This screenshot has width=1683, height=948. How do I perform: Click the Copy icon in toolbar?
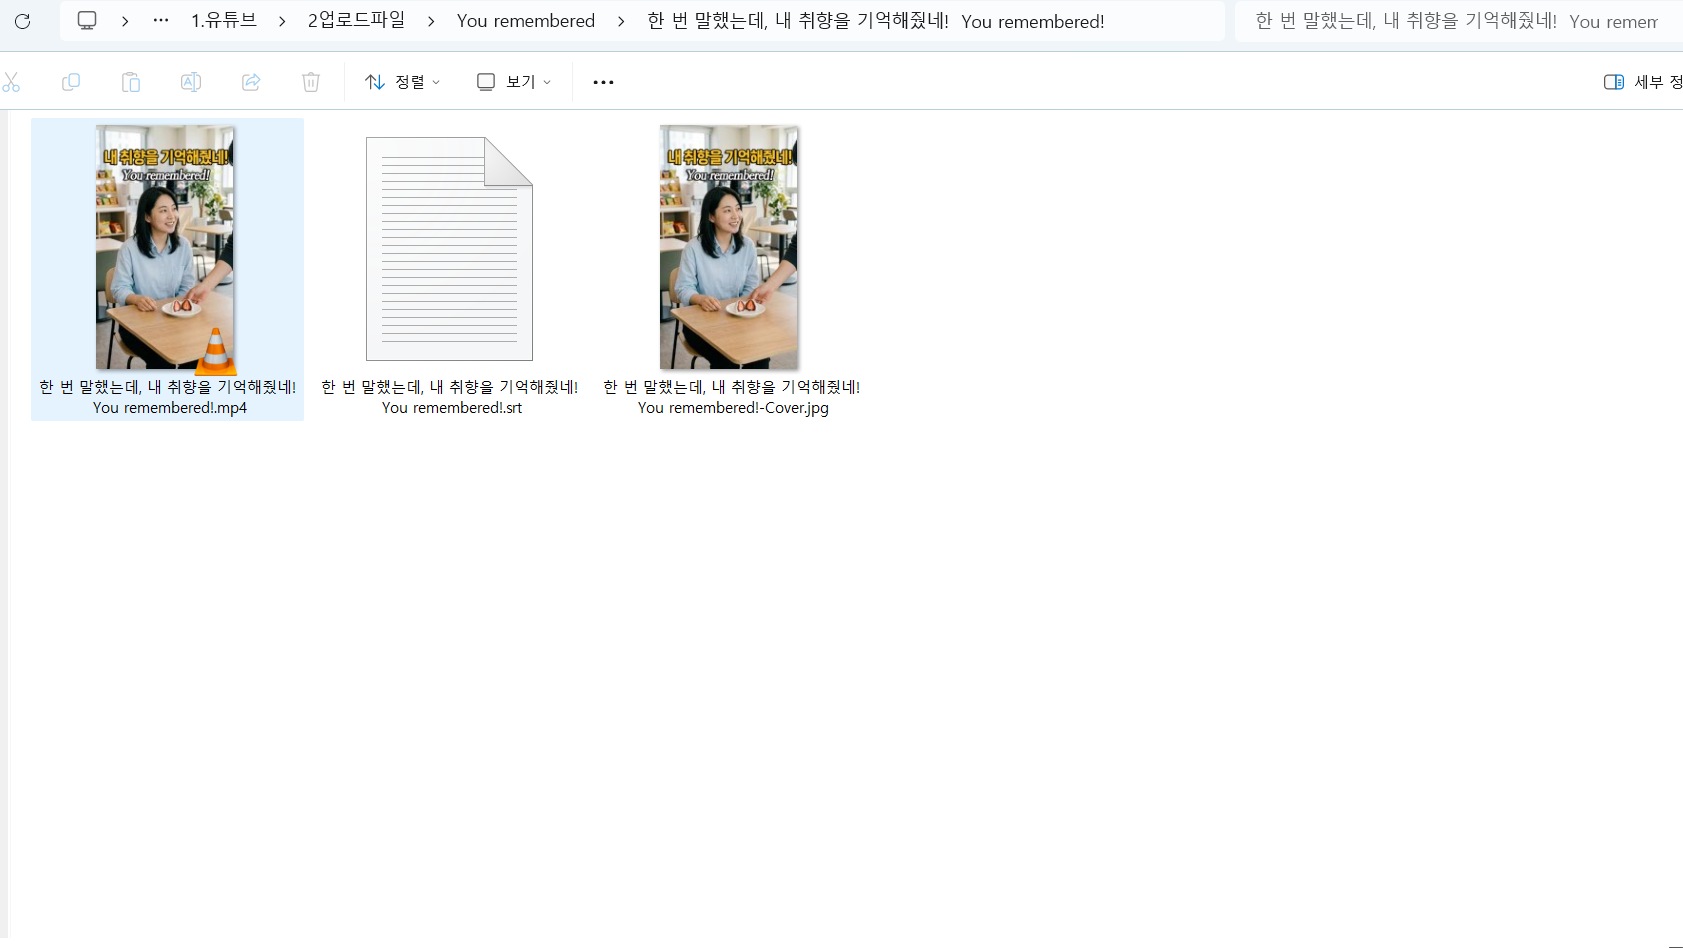click(x=71, y=82)
